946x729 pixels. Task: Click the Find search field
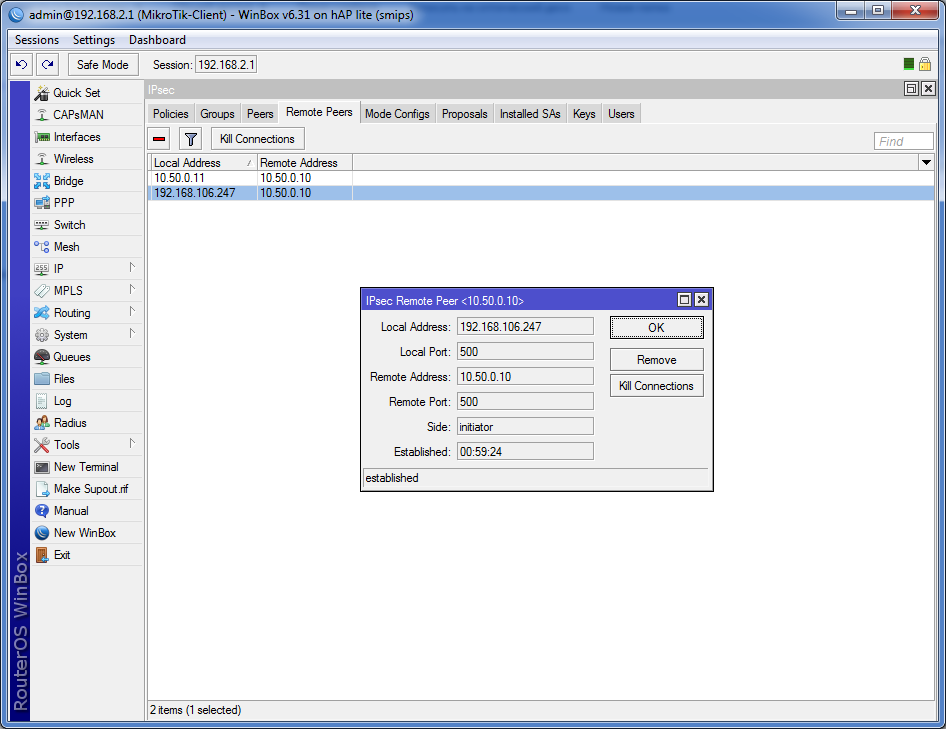tap(903, 141)
